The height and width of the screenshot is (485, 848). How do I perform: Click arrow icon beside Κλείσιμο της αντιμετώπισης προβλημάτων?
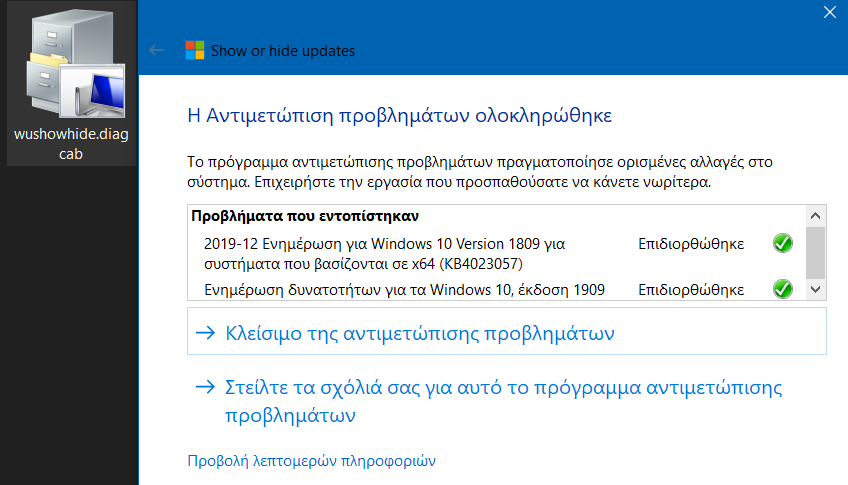click(x=206, y=333)
